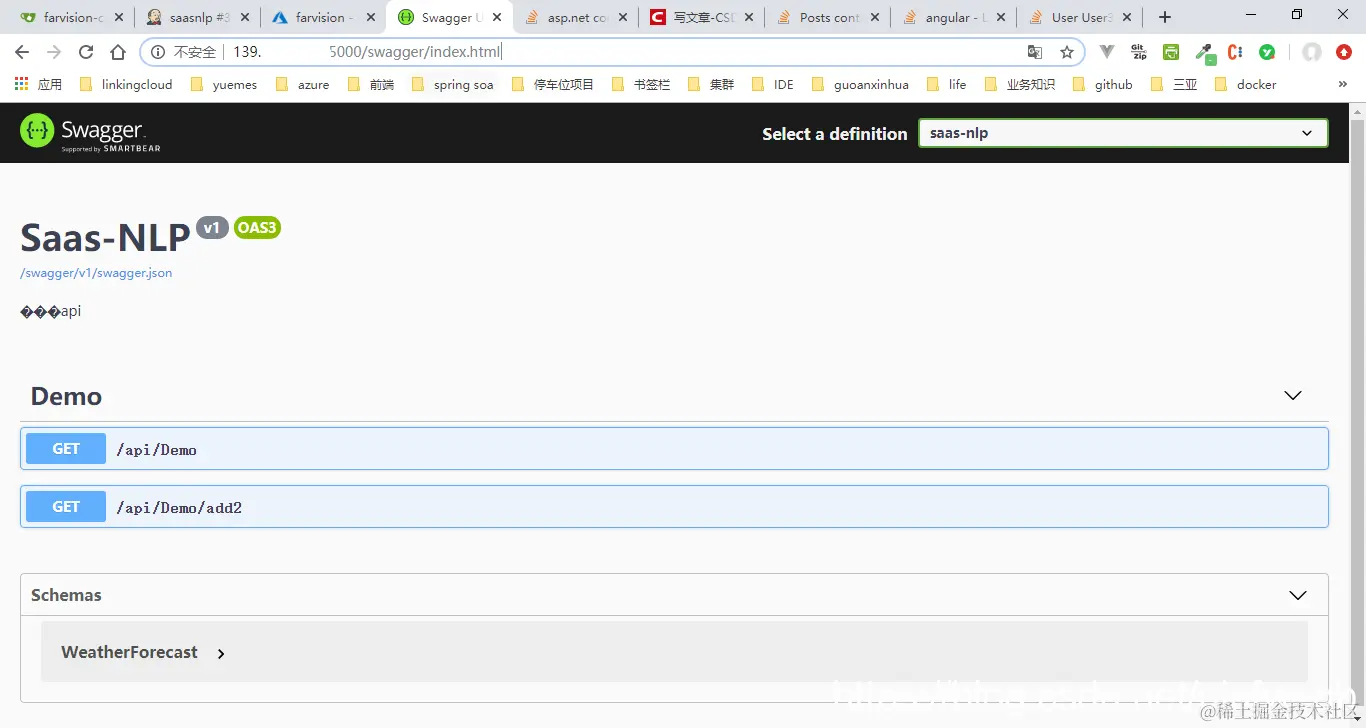The height and width of the screenshot is (728, 1366).
Task: Open the site security info icon
Action: coord(158,52)
